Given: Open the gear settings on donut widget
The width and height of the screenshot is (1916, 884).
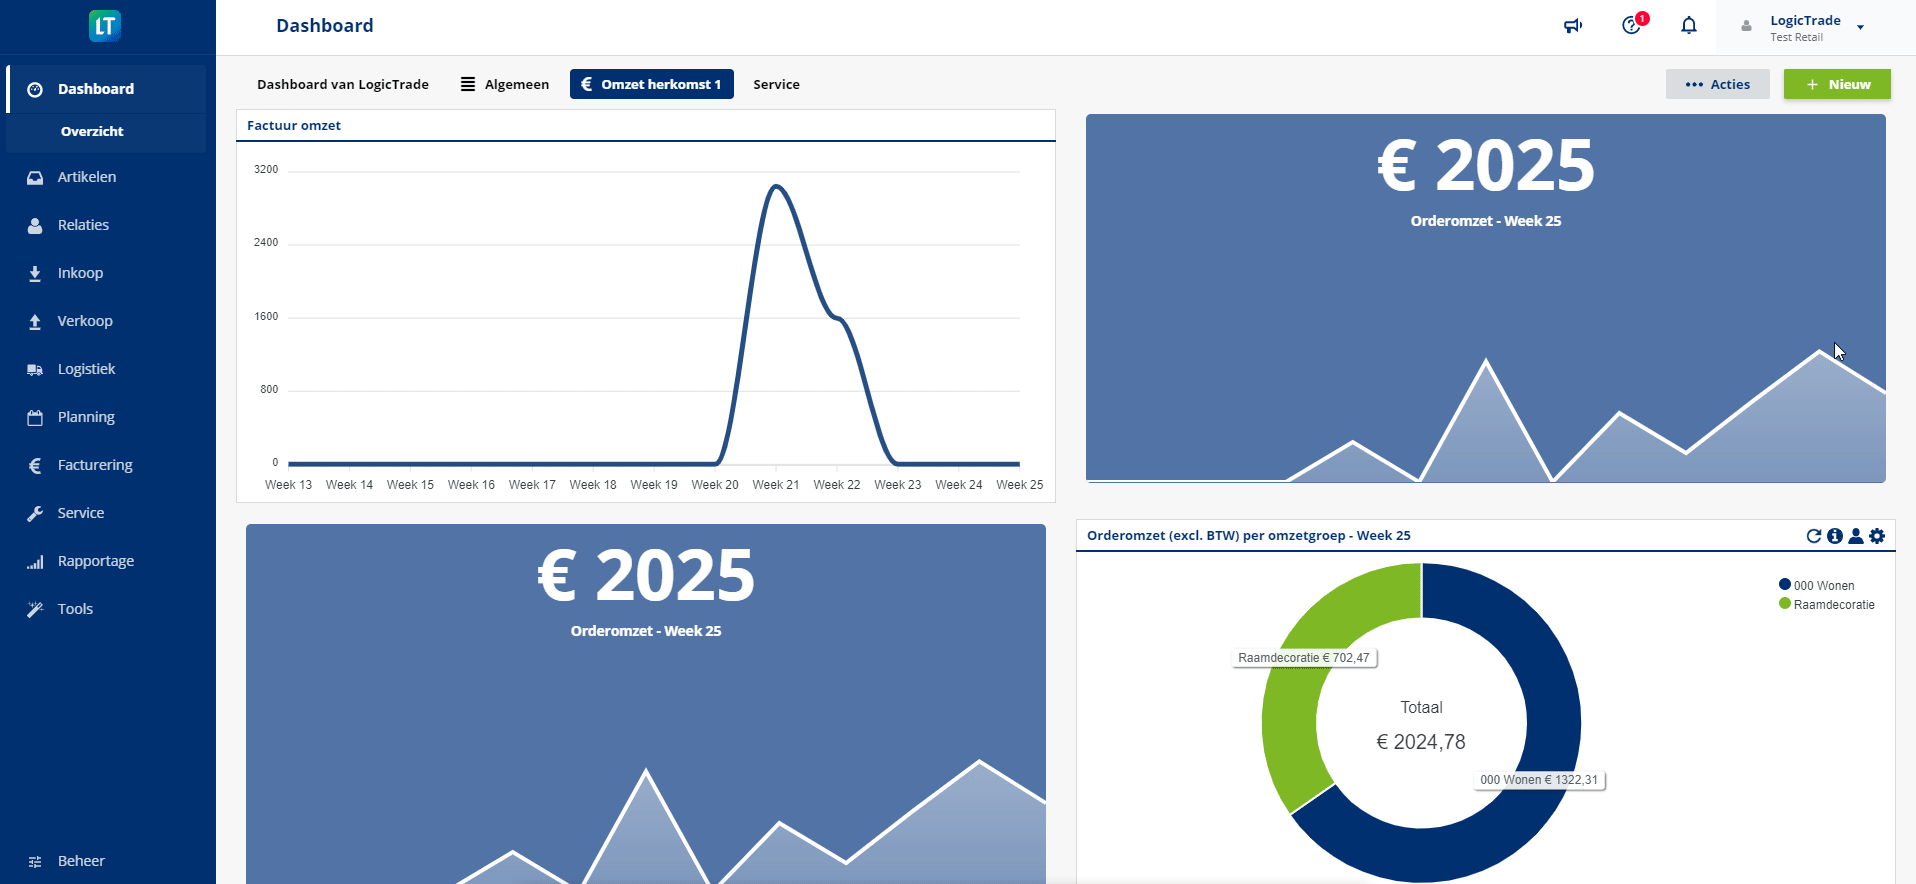Looking at the screenshot, I should pyautogui.click(x=1877, y=536).
